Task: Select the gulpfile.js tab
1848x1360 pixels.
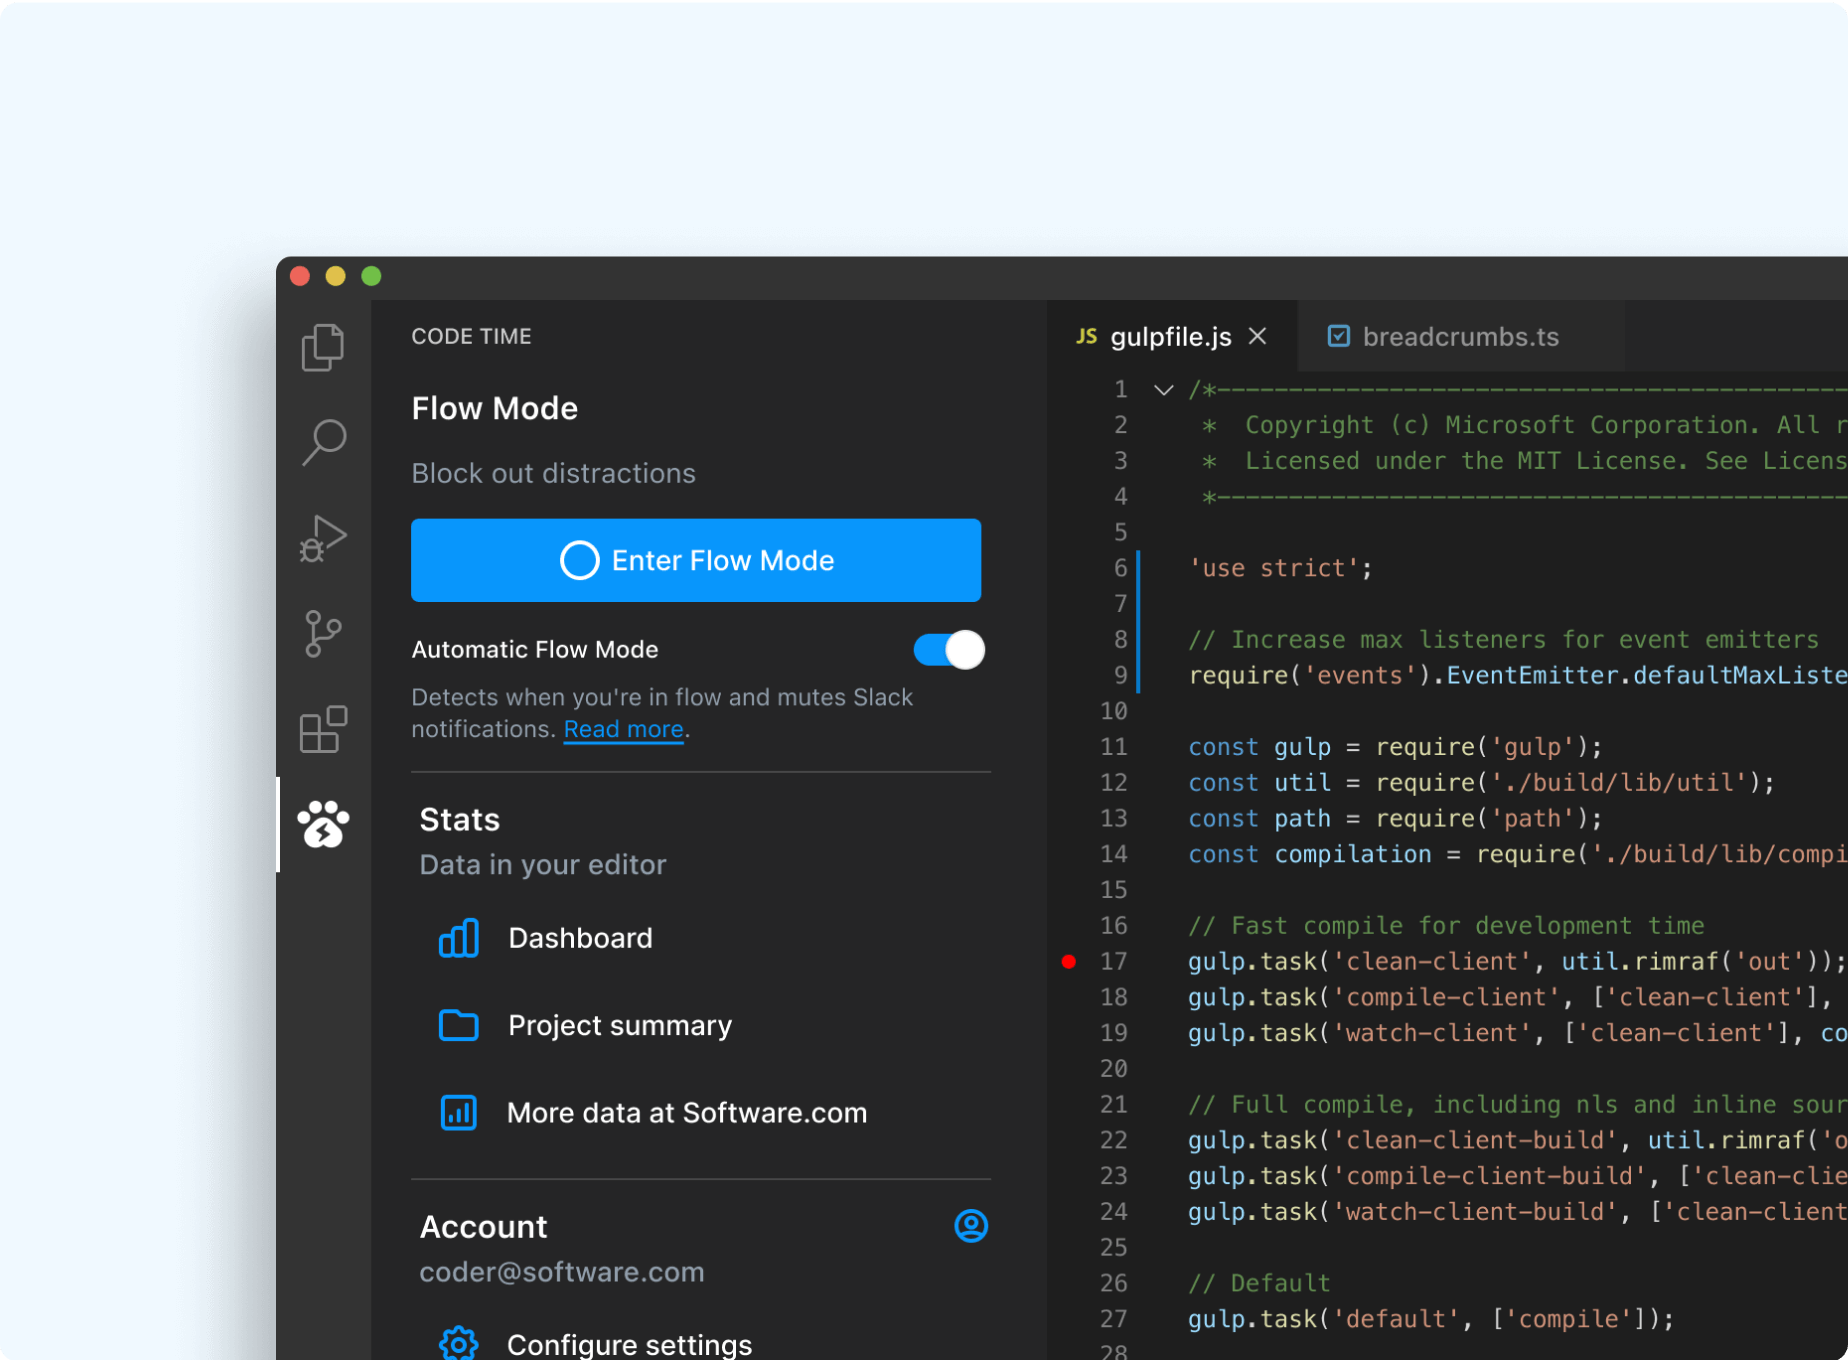Action: [x=1170, y=337]
